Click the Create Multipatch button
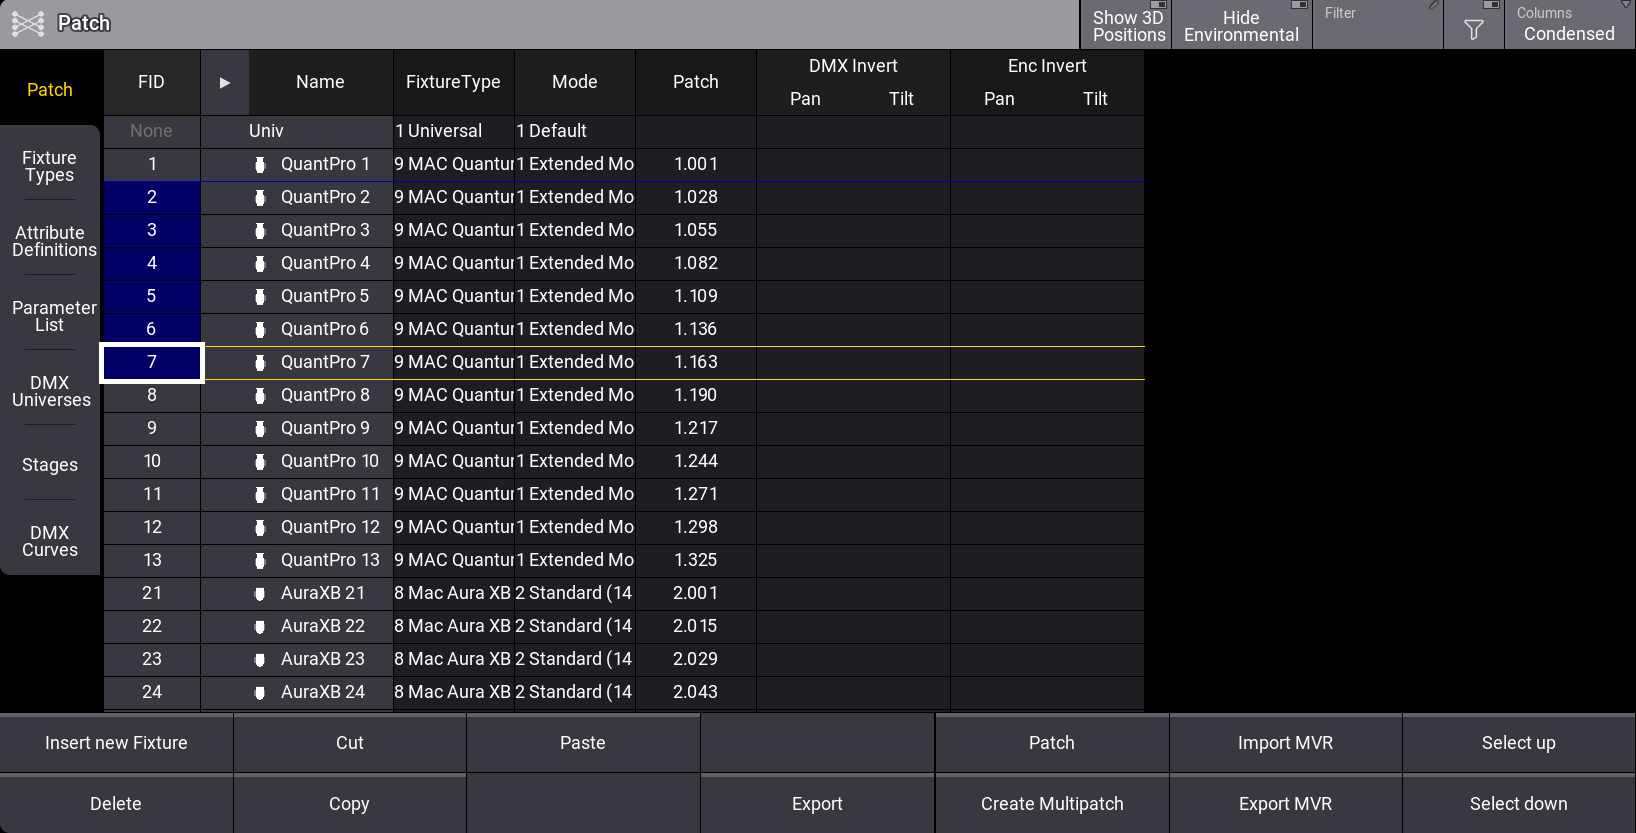The width and height of the screenshot is (1636, 833). (x=1052, y=804)
